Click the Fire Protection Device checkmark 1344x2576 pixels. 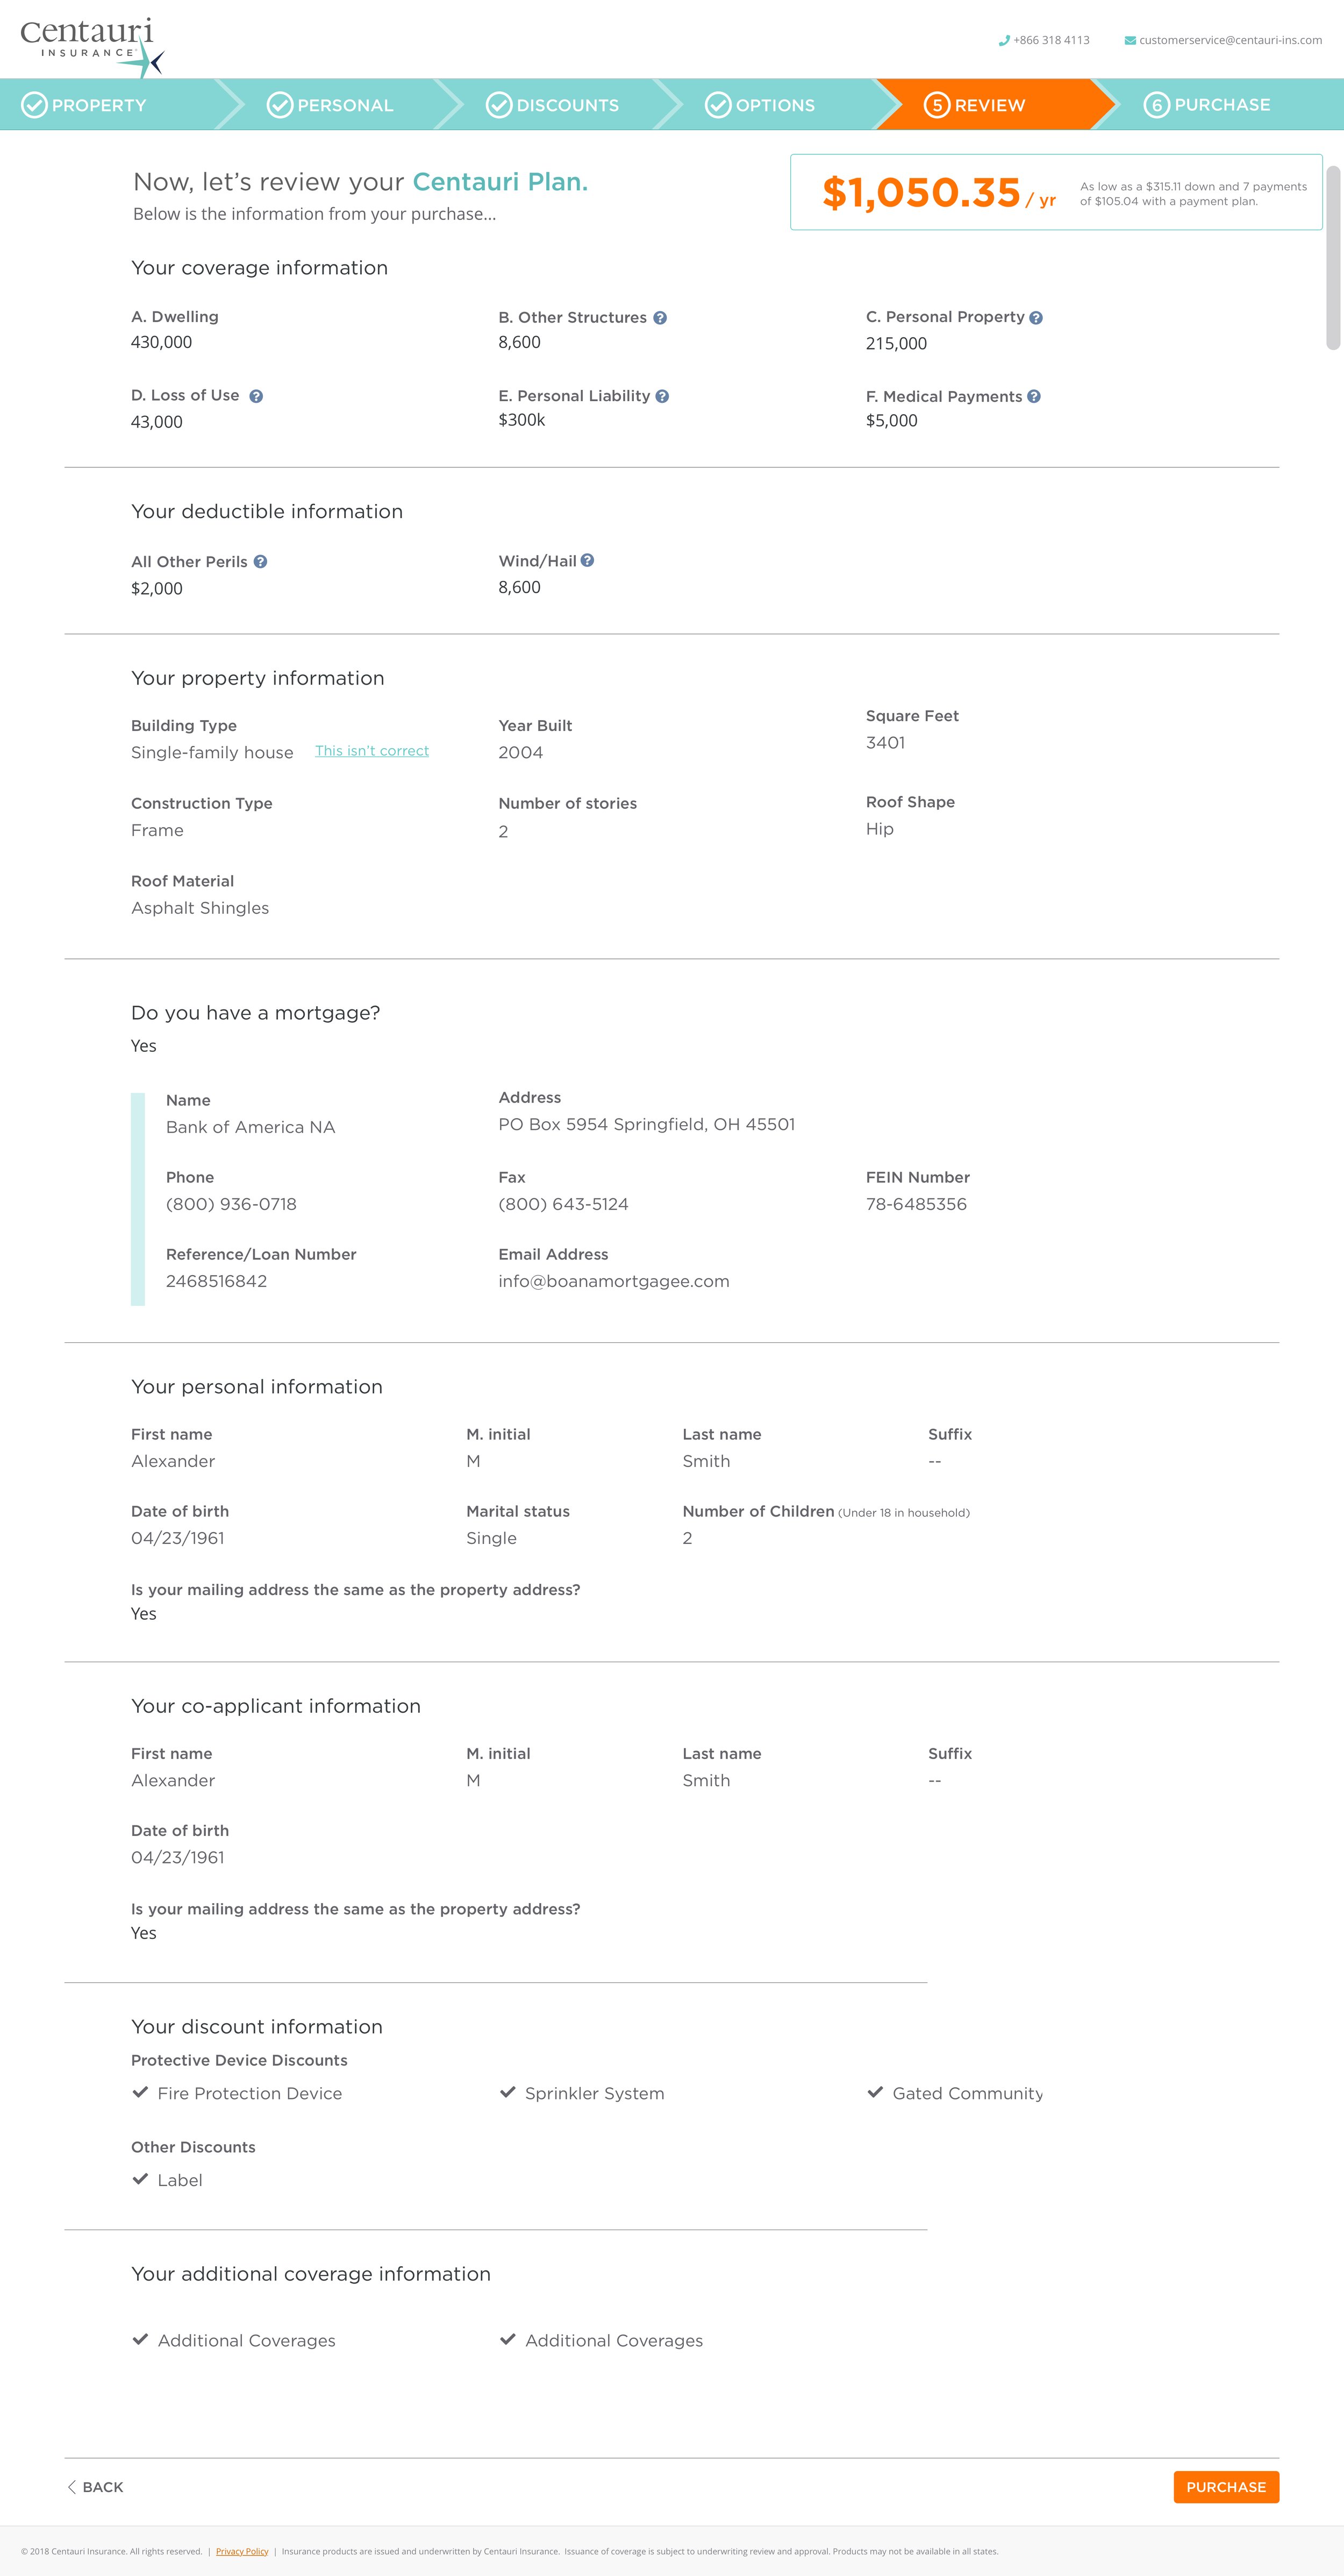(x=140, y=2092)
